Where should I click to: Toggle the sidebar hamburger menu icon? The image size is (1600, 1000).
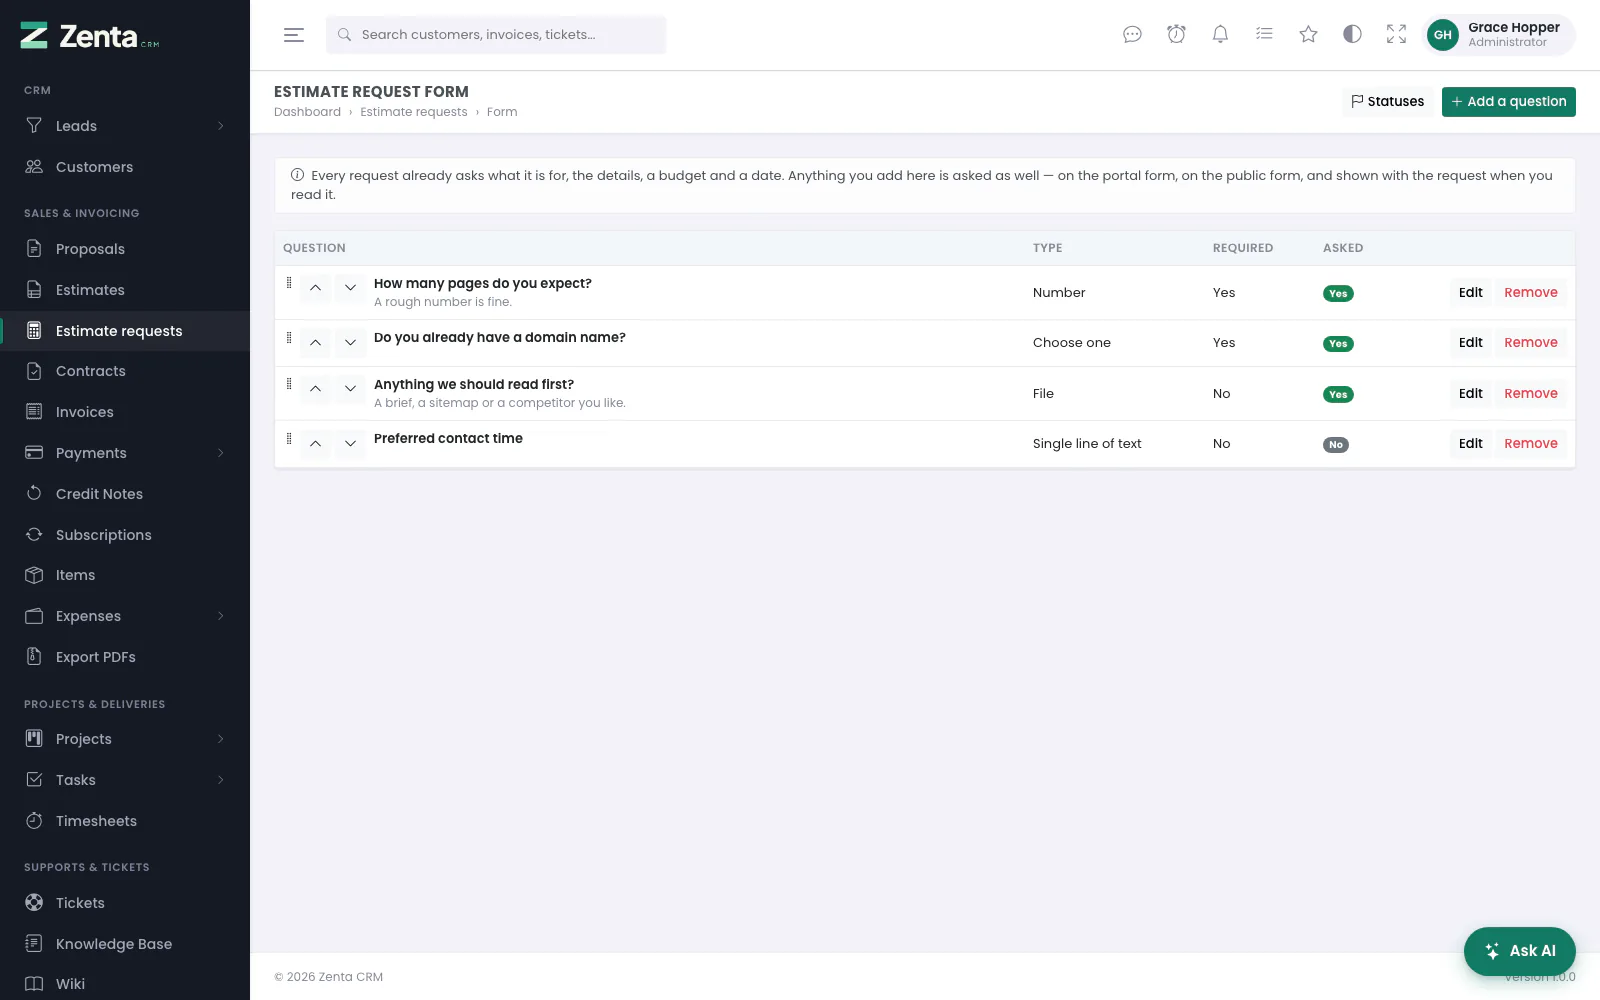coord(294,35)
